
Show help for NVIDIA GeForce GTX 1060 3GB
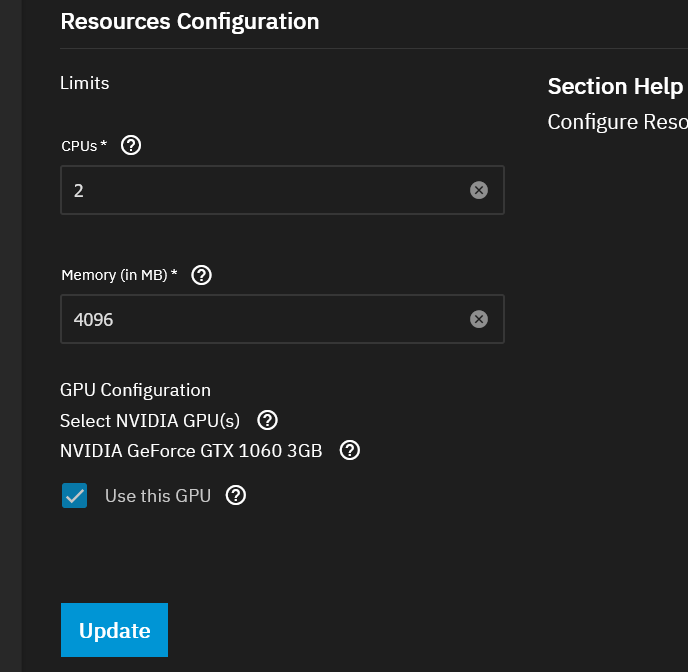pyautogui.click(x=350, y=450)
